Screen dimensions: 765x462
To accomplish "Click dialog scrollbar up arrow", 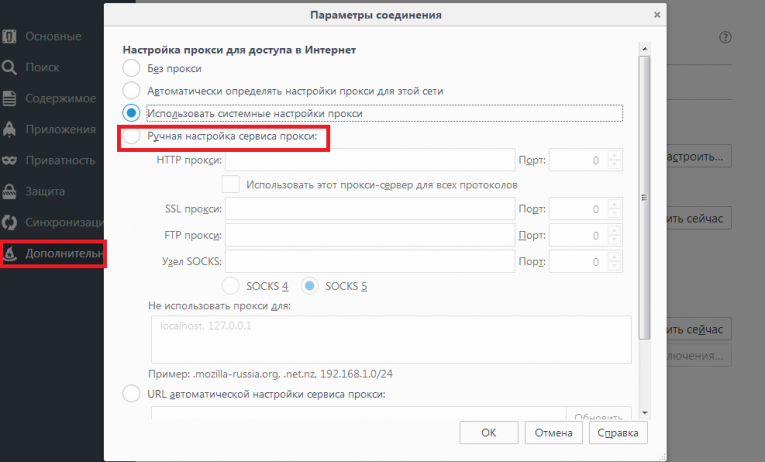I will pyautogui.click(x=644, y=49).
